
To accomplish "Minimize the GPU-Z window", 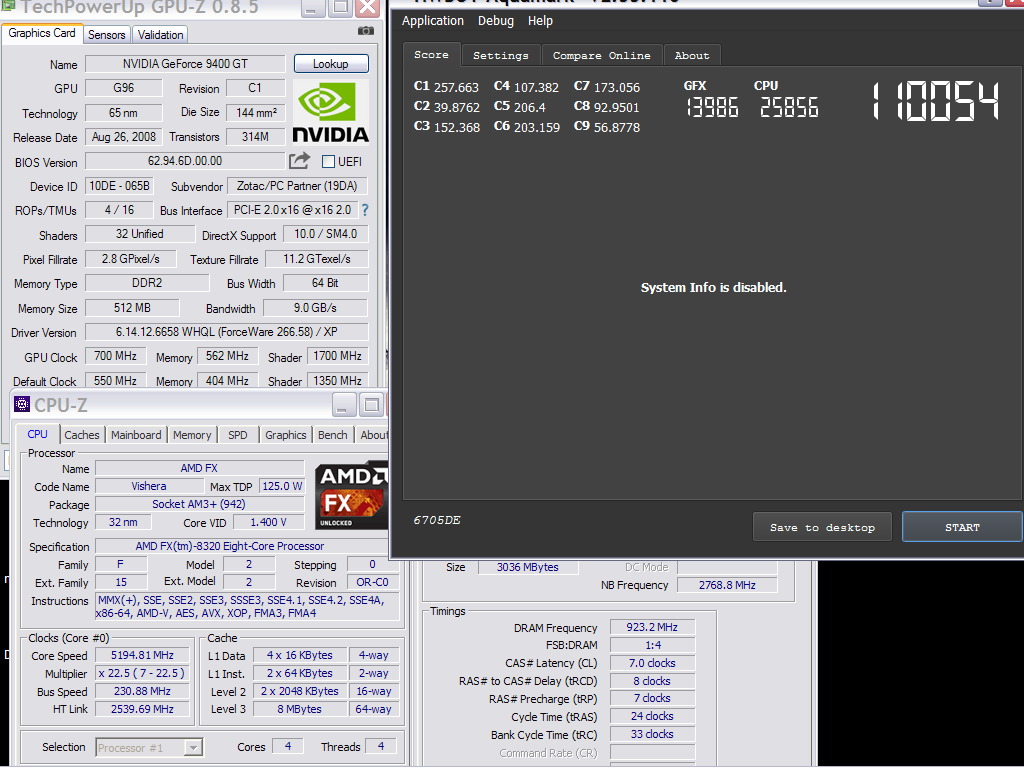I will (x=313, y=8).
